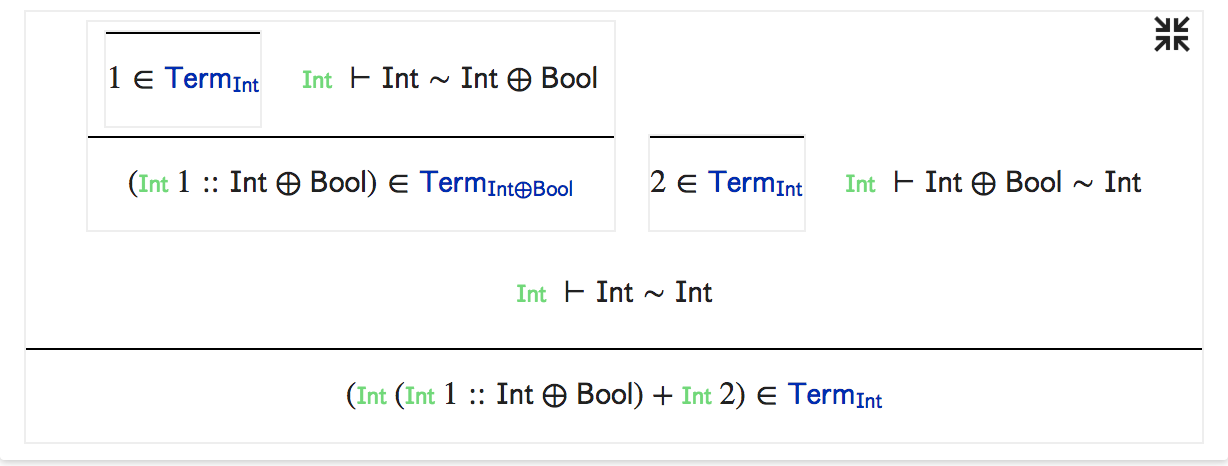Select the '(Int 1 :: Int ⊕ Bool)' ascription box
The width and height of the screenshot is (1228, 466).
tap(351, 184)
